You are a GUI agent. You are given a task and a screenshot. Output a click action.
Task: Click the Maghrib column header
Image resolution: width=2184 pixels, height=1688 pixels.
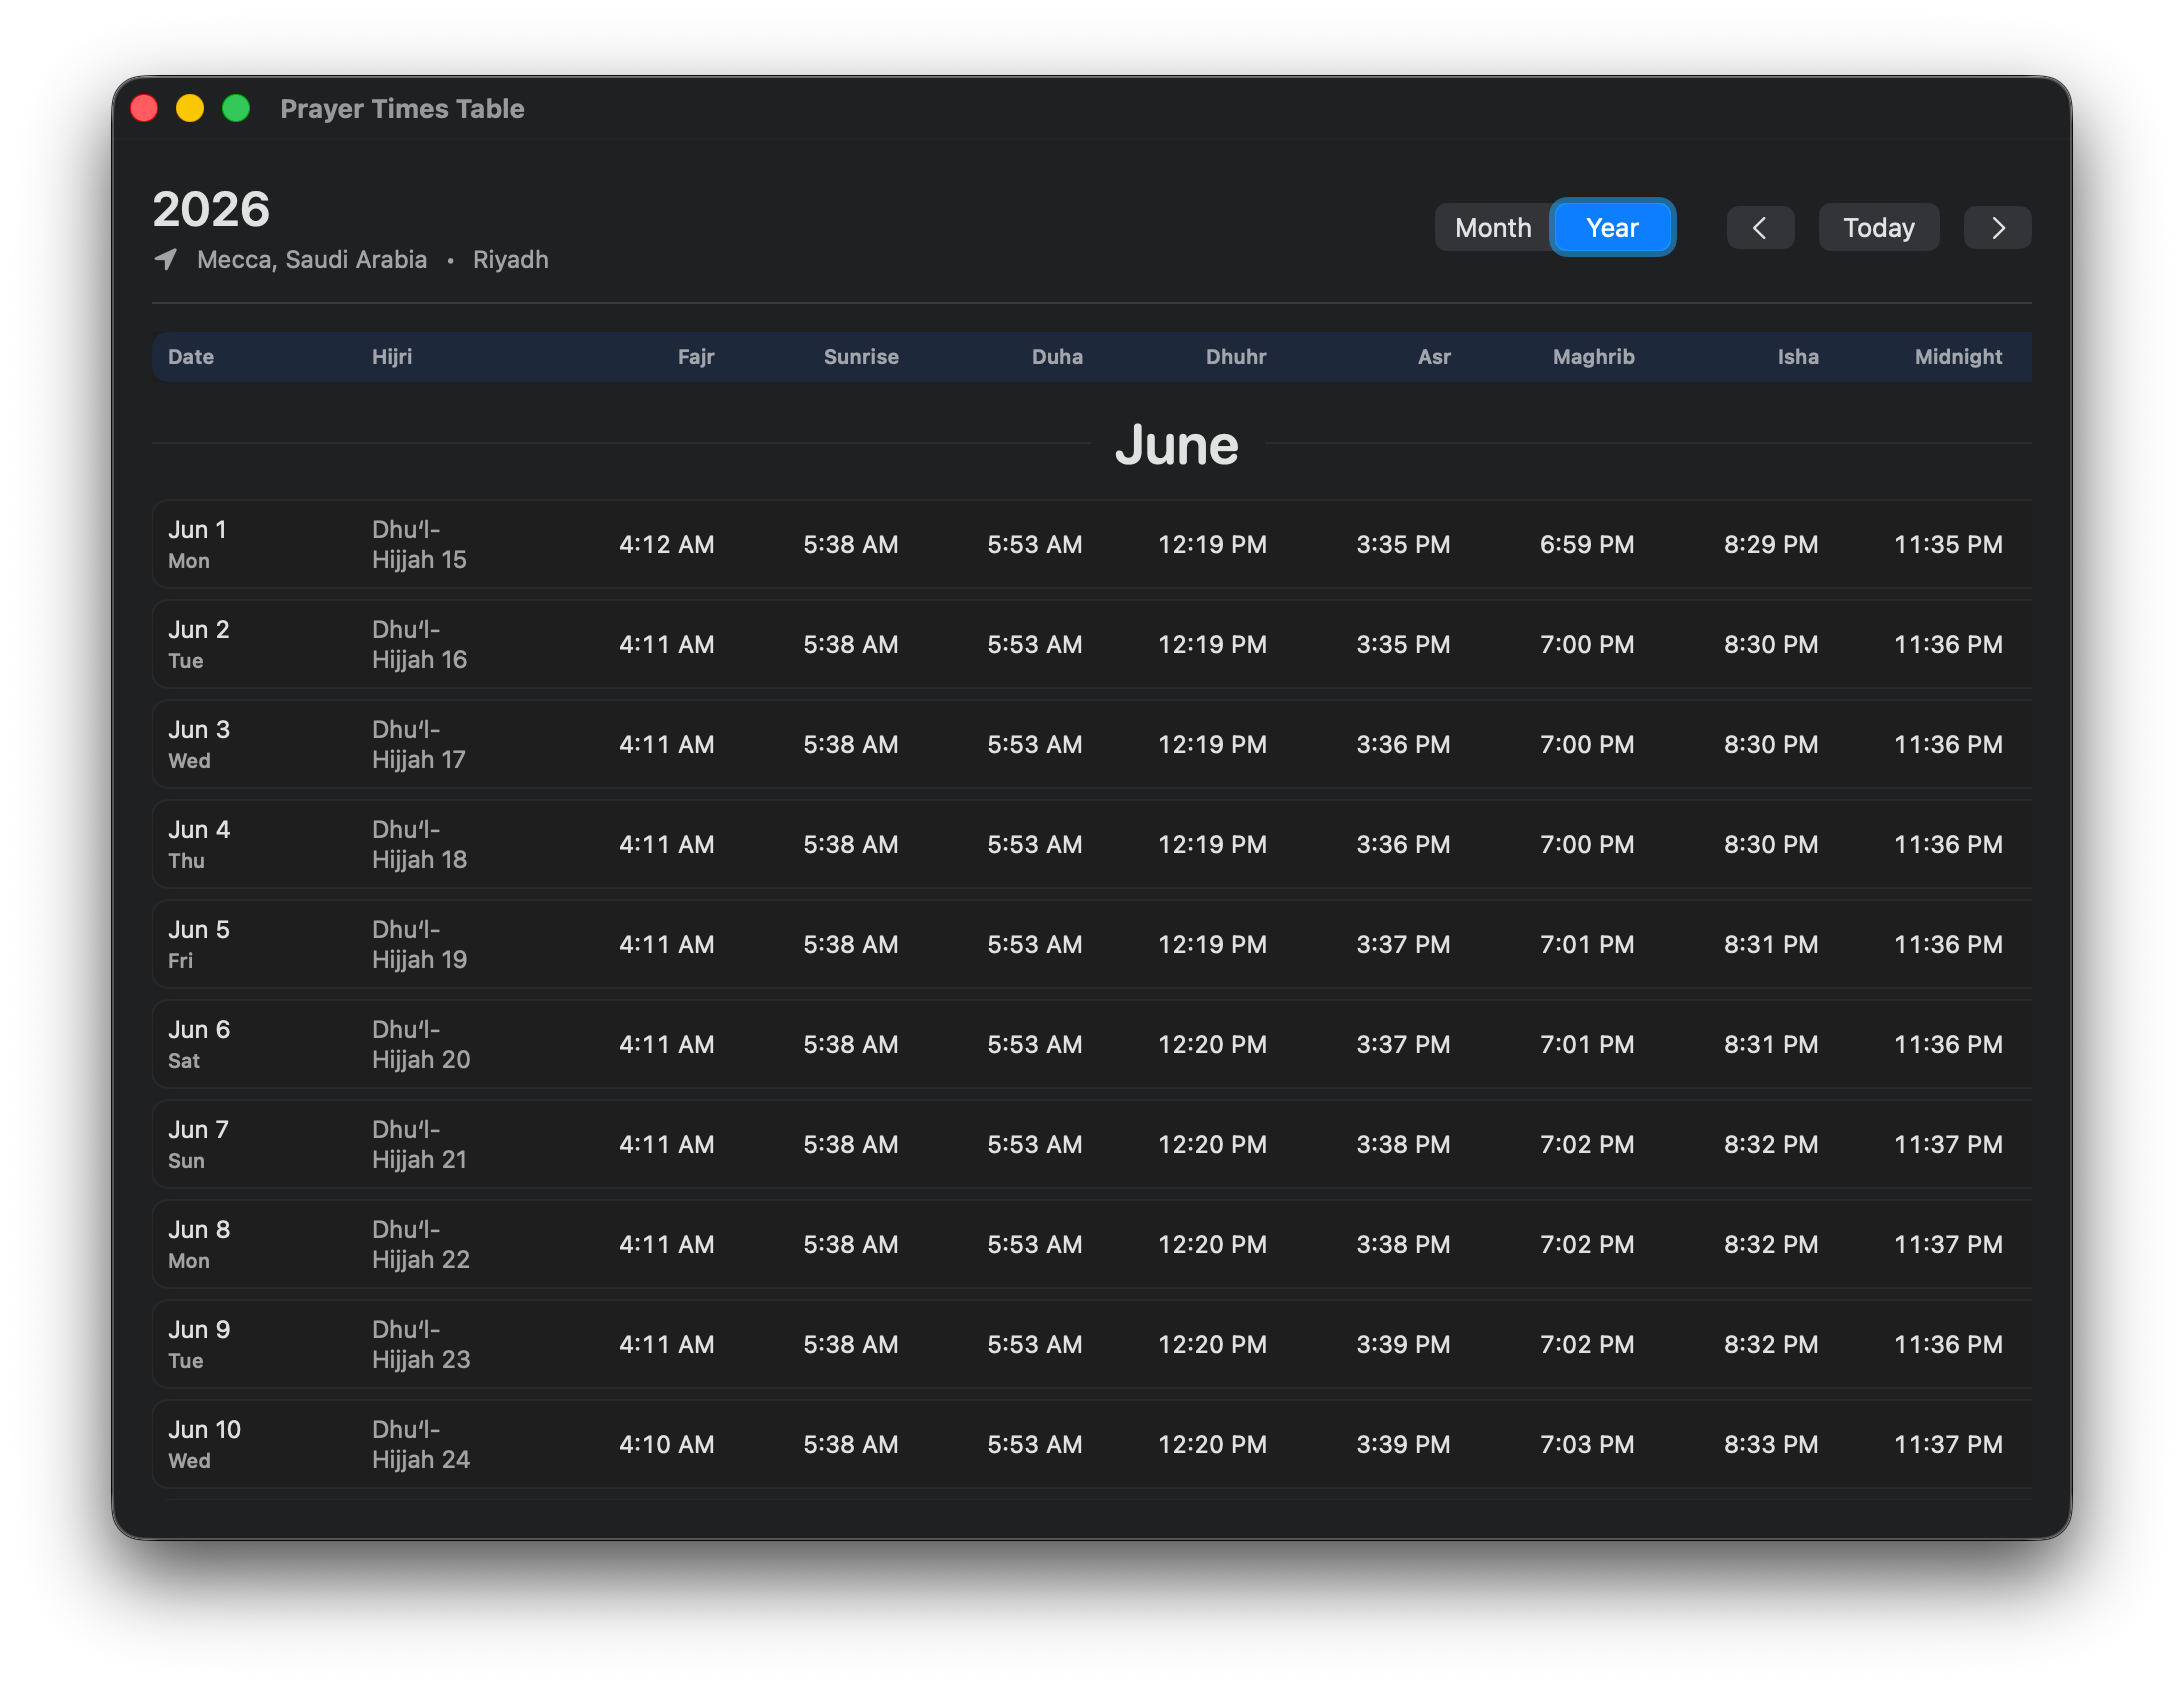[1593, 357]
